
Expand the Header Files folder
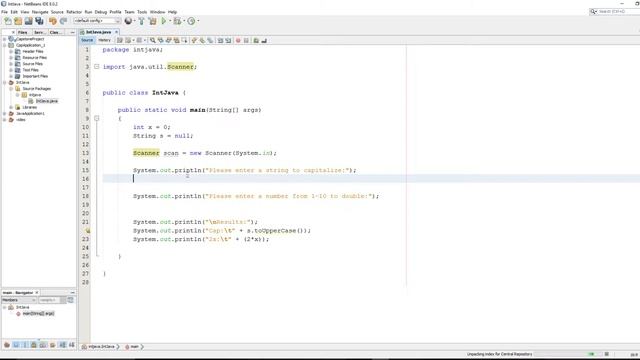(11, 51)
